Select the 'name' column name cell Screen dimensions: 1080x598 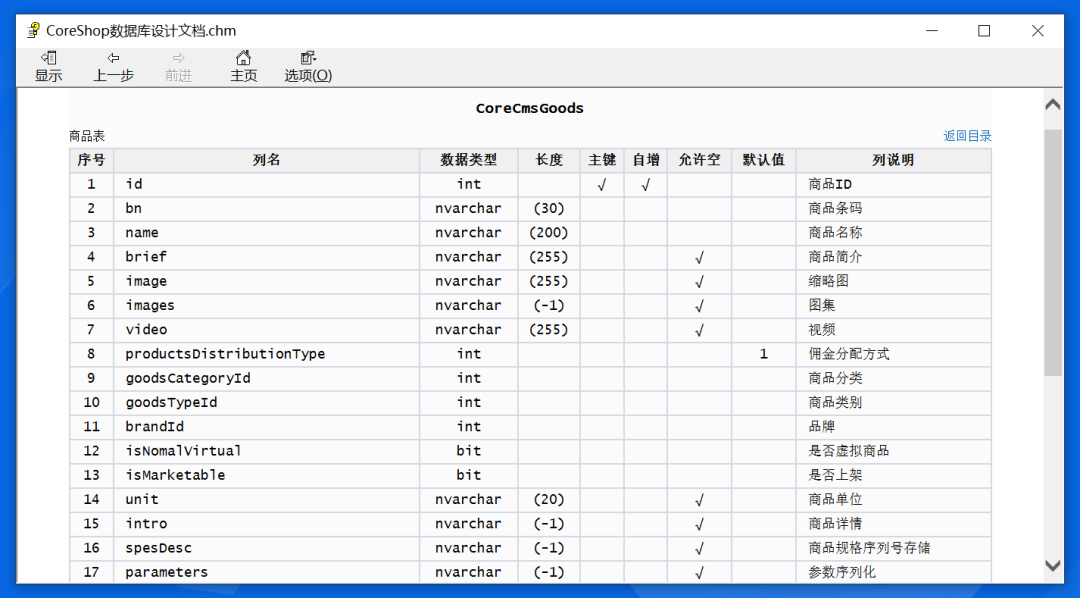click(x=267, y=232)
